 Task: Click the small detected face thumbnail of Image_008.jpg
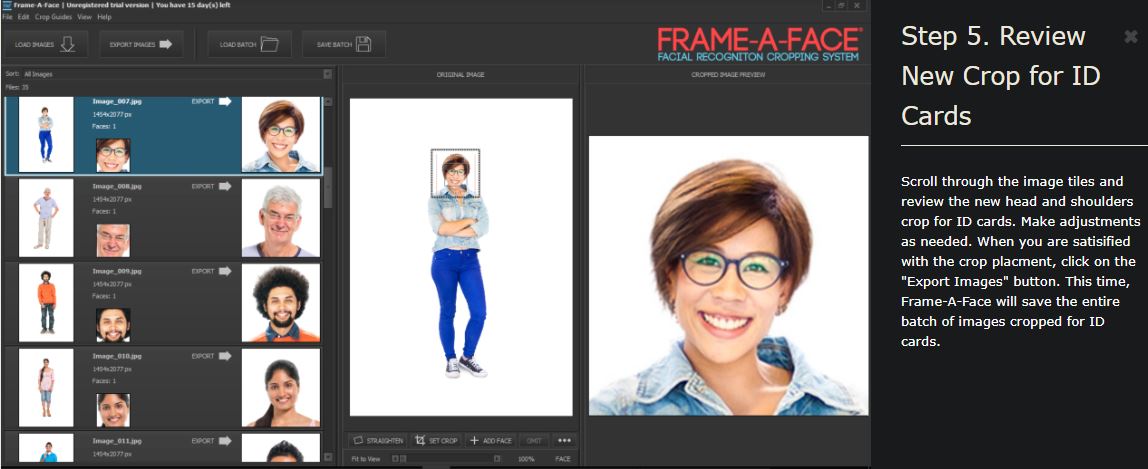click(113, 240)
